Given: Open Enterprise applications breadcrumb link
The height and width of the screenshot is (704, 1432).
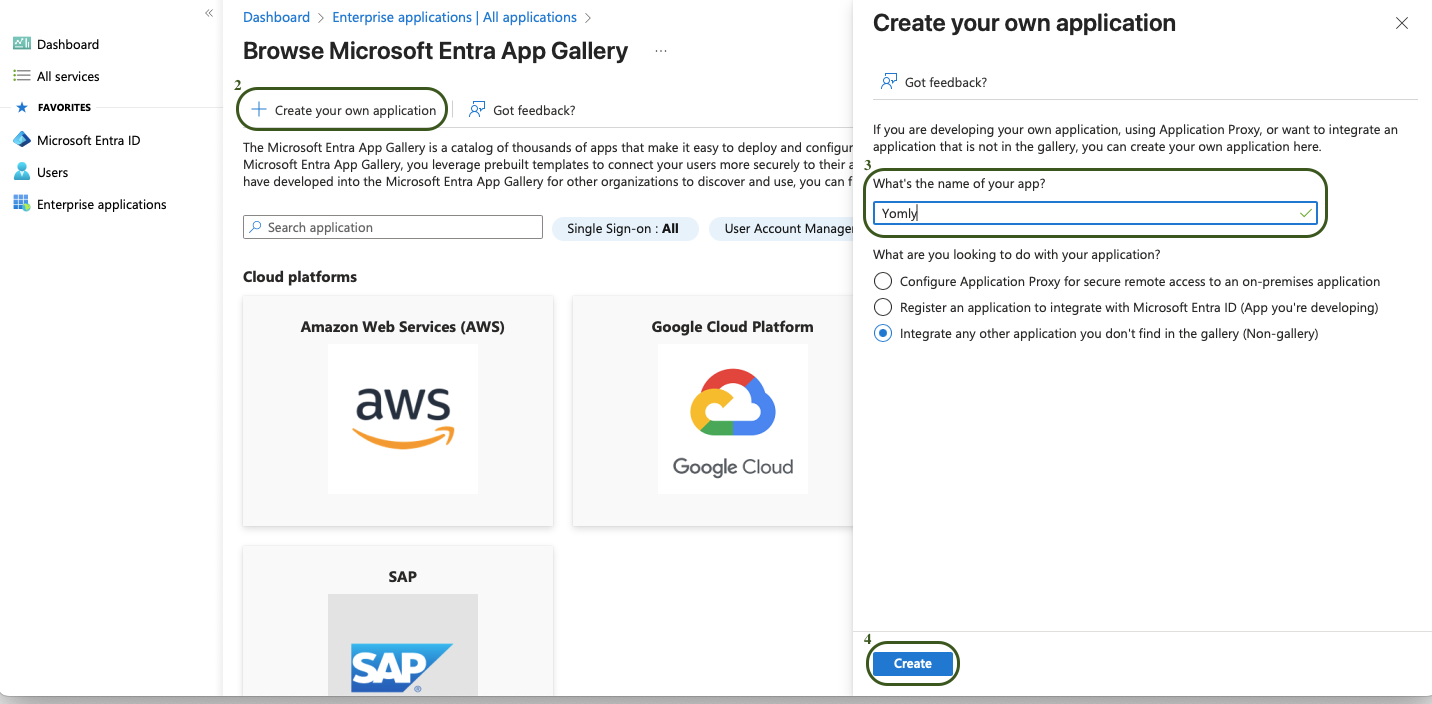Looking at the screenshot, I should click(x=454, y=17).
